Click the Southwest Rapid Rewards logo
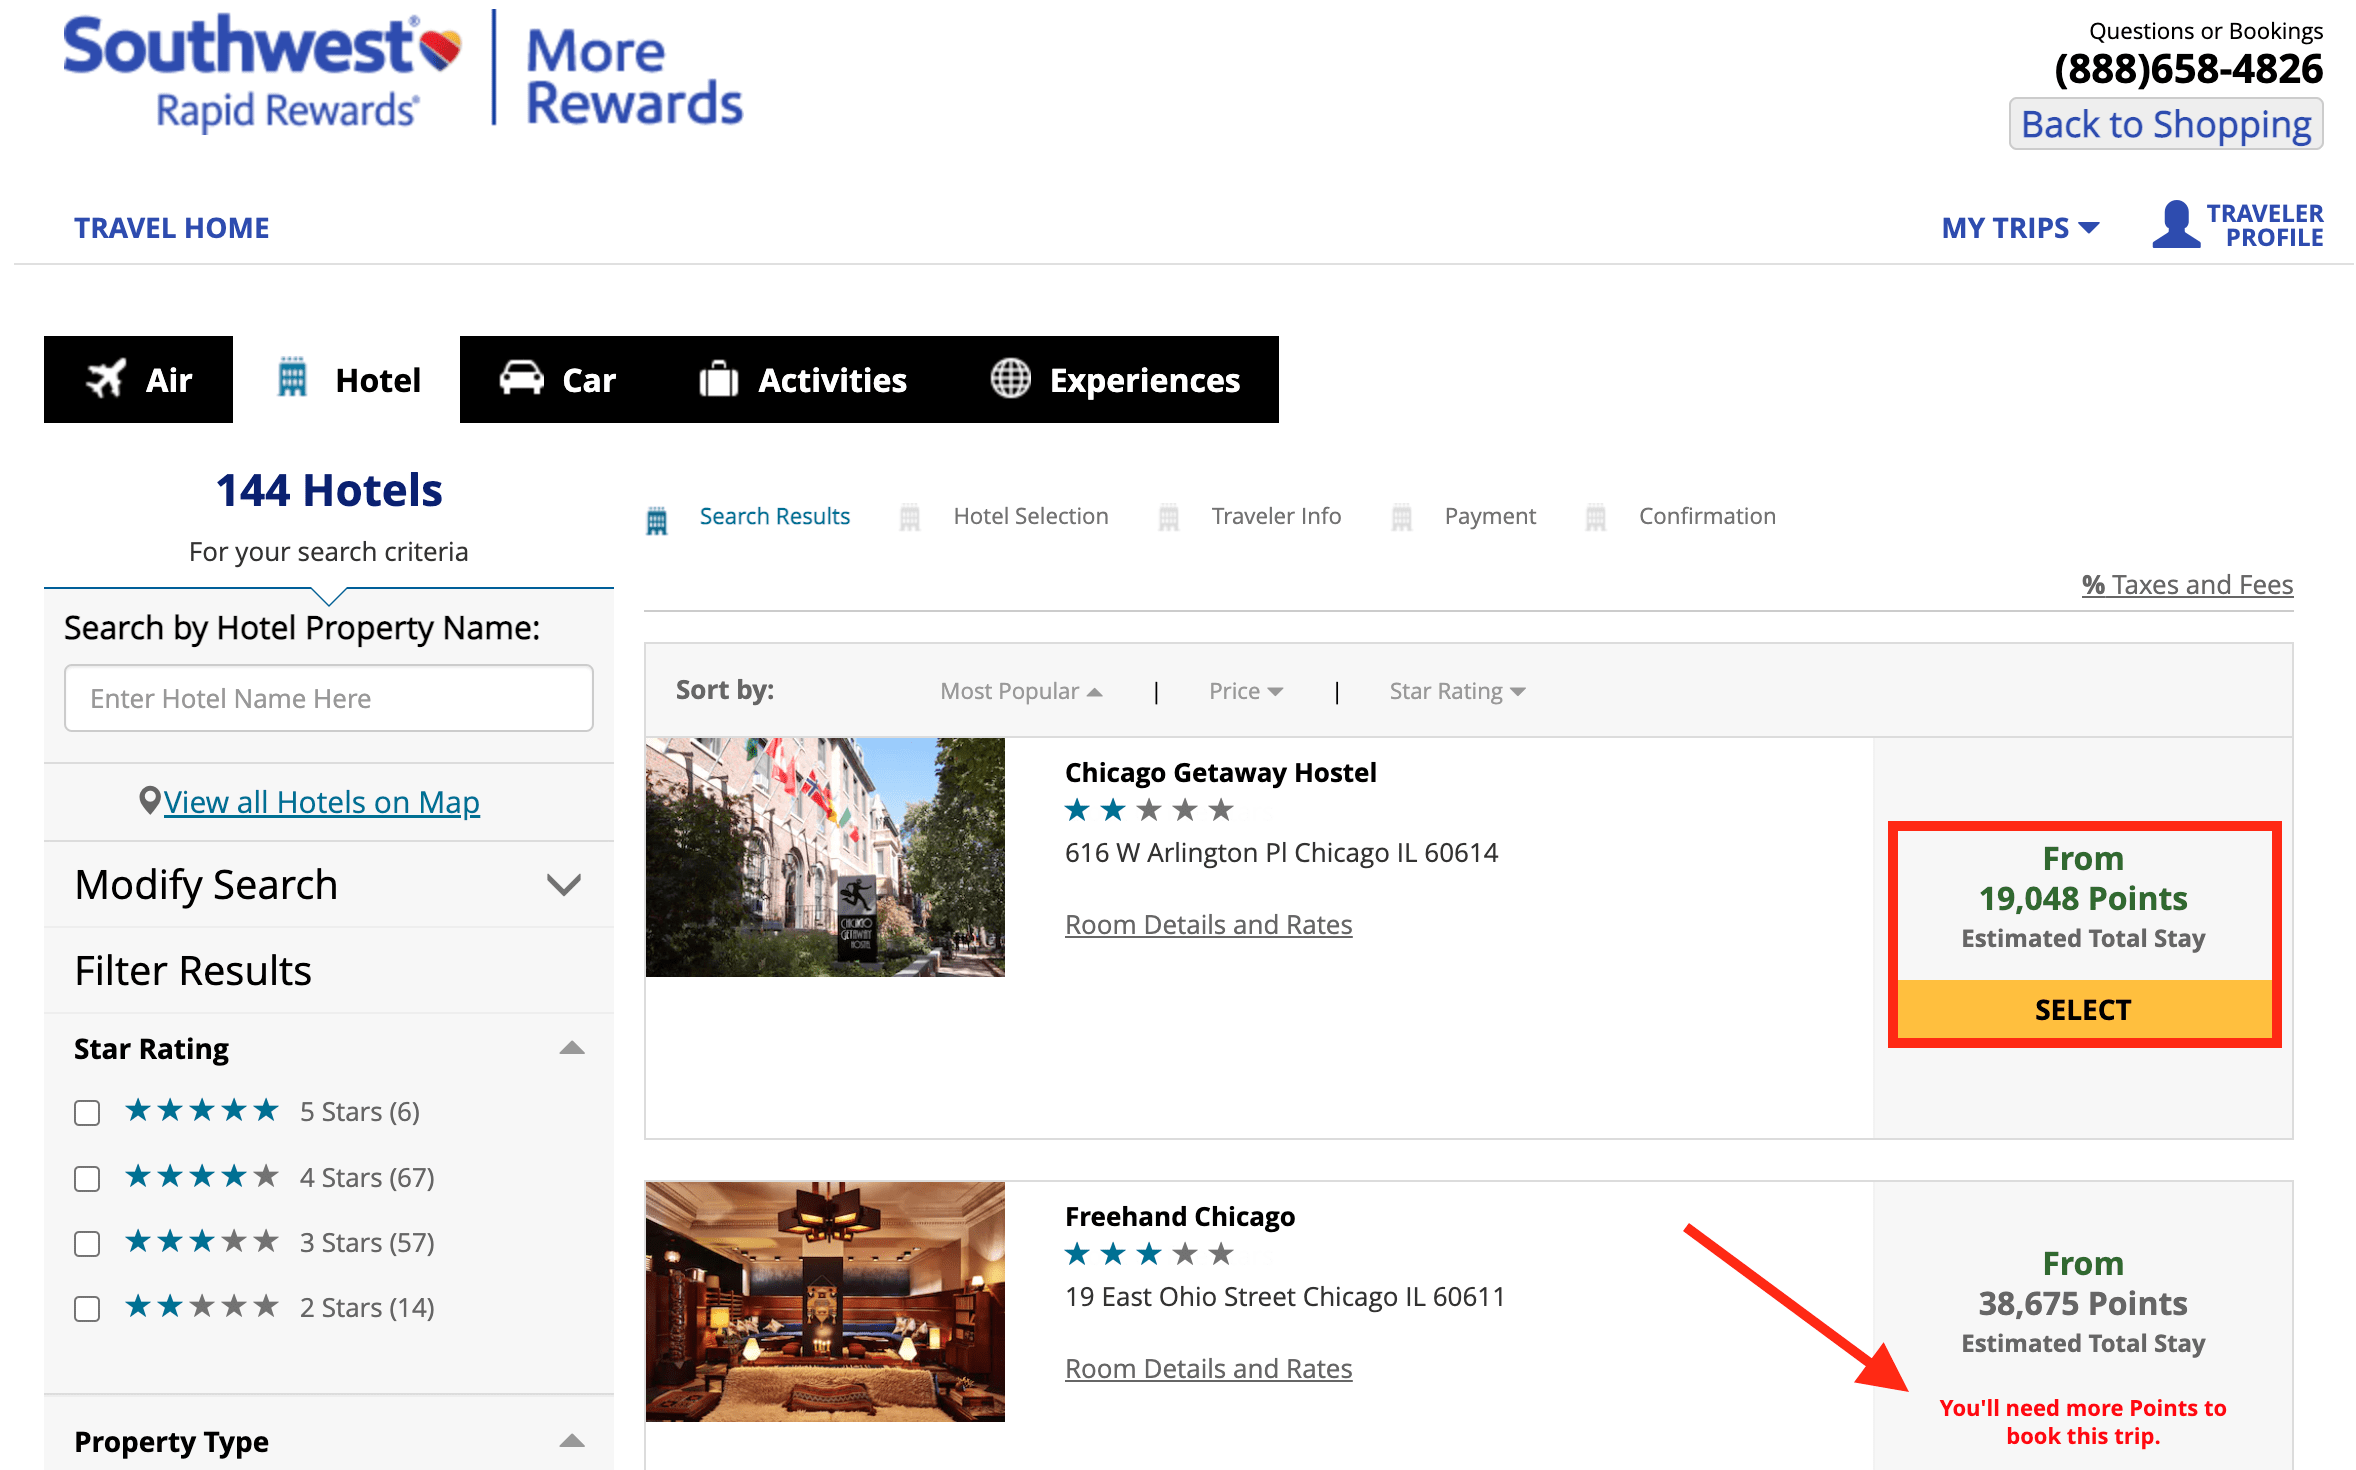 [262, 73]
